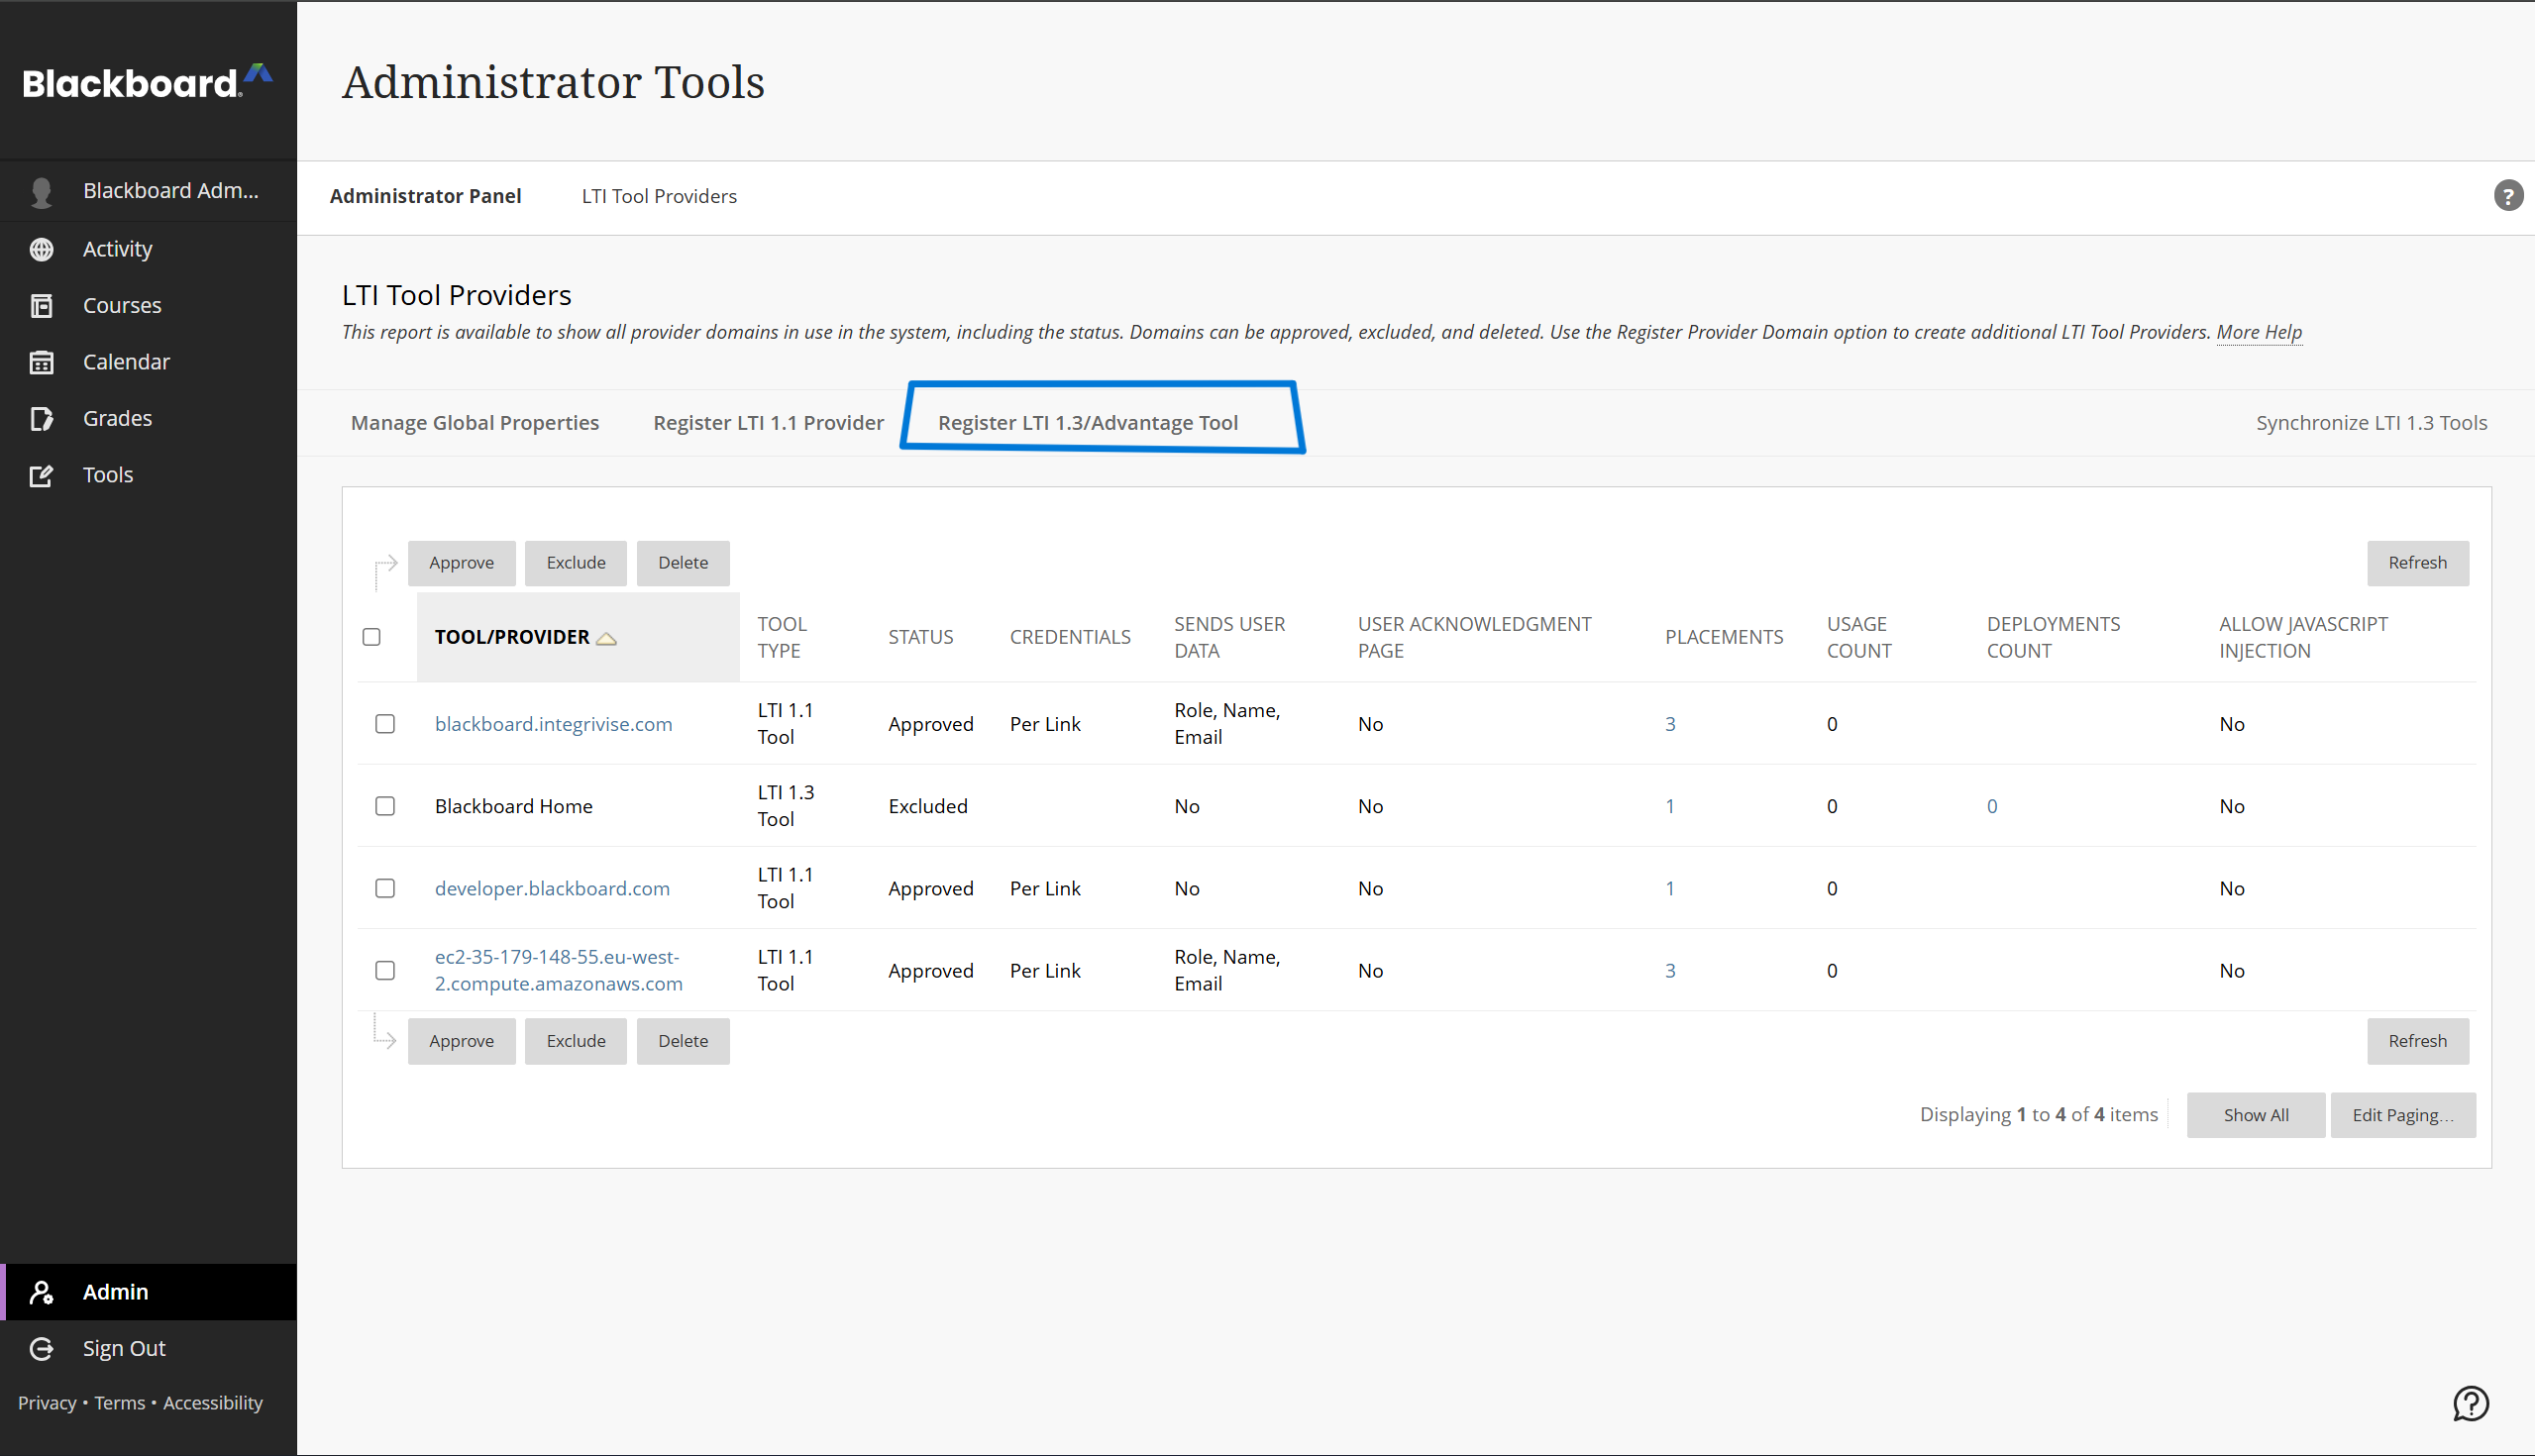Open Register LTI 1.1 Provider
Image resolution: width=2535 pixels, height=1456 pixels.
point(769,422)
